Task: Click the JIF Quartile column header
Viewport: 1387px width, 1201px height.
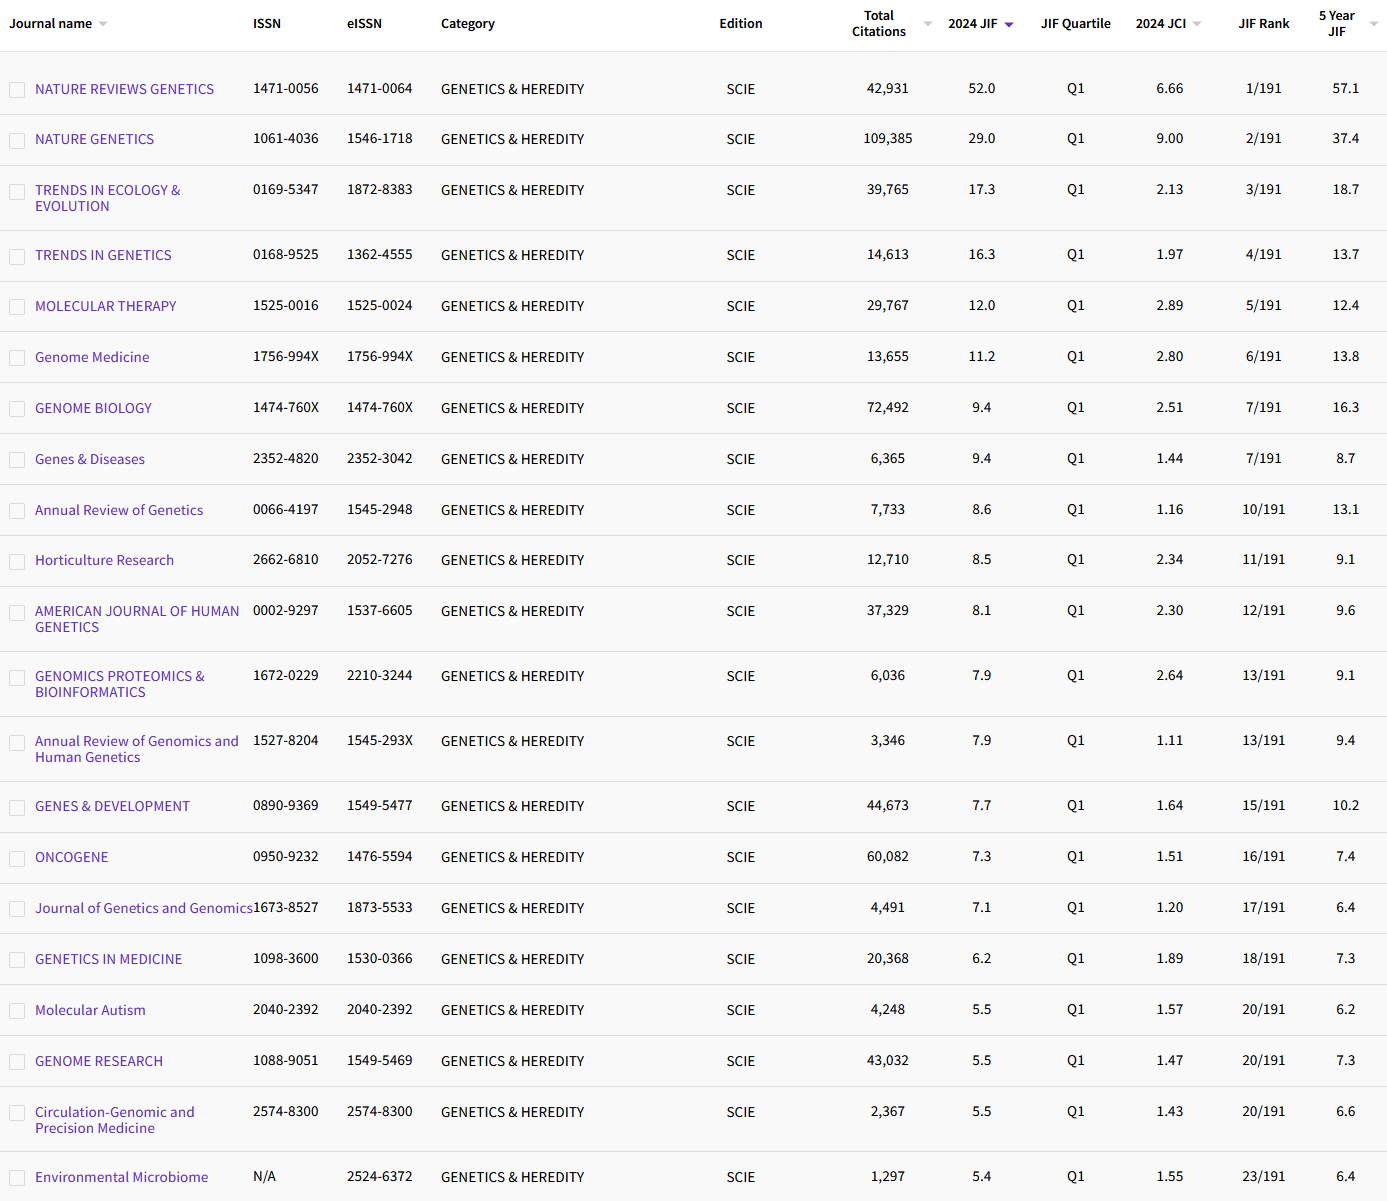Action: [1076, 24]
